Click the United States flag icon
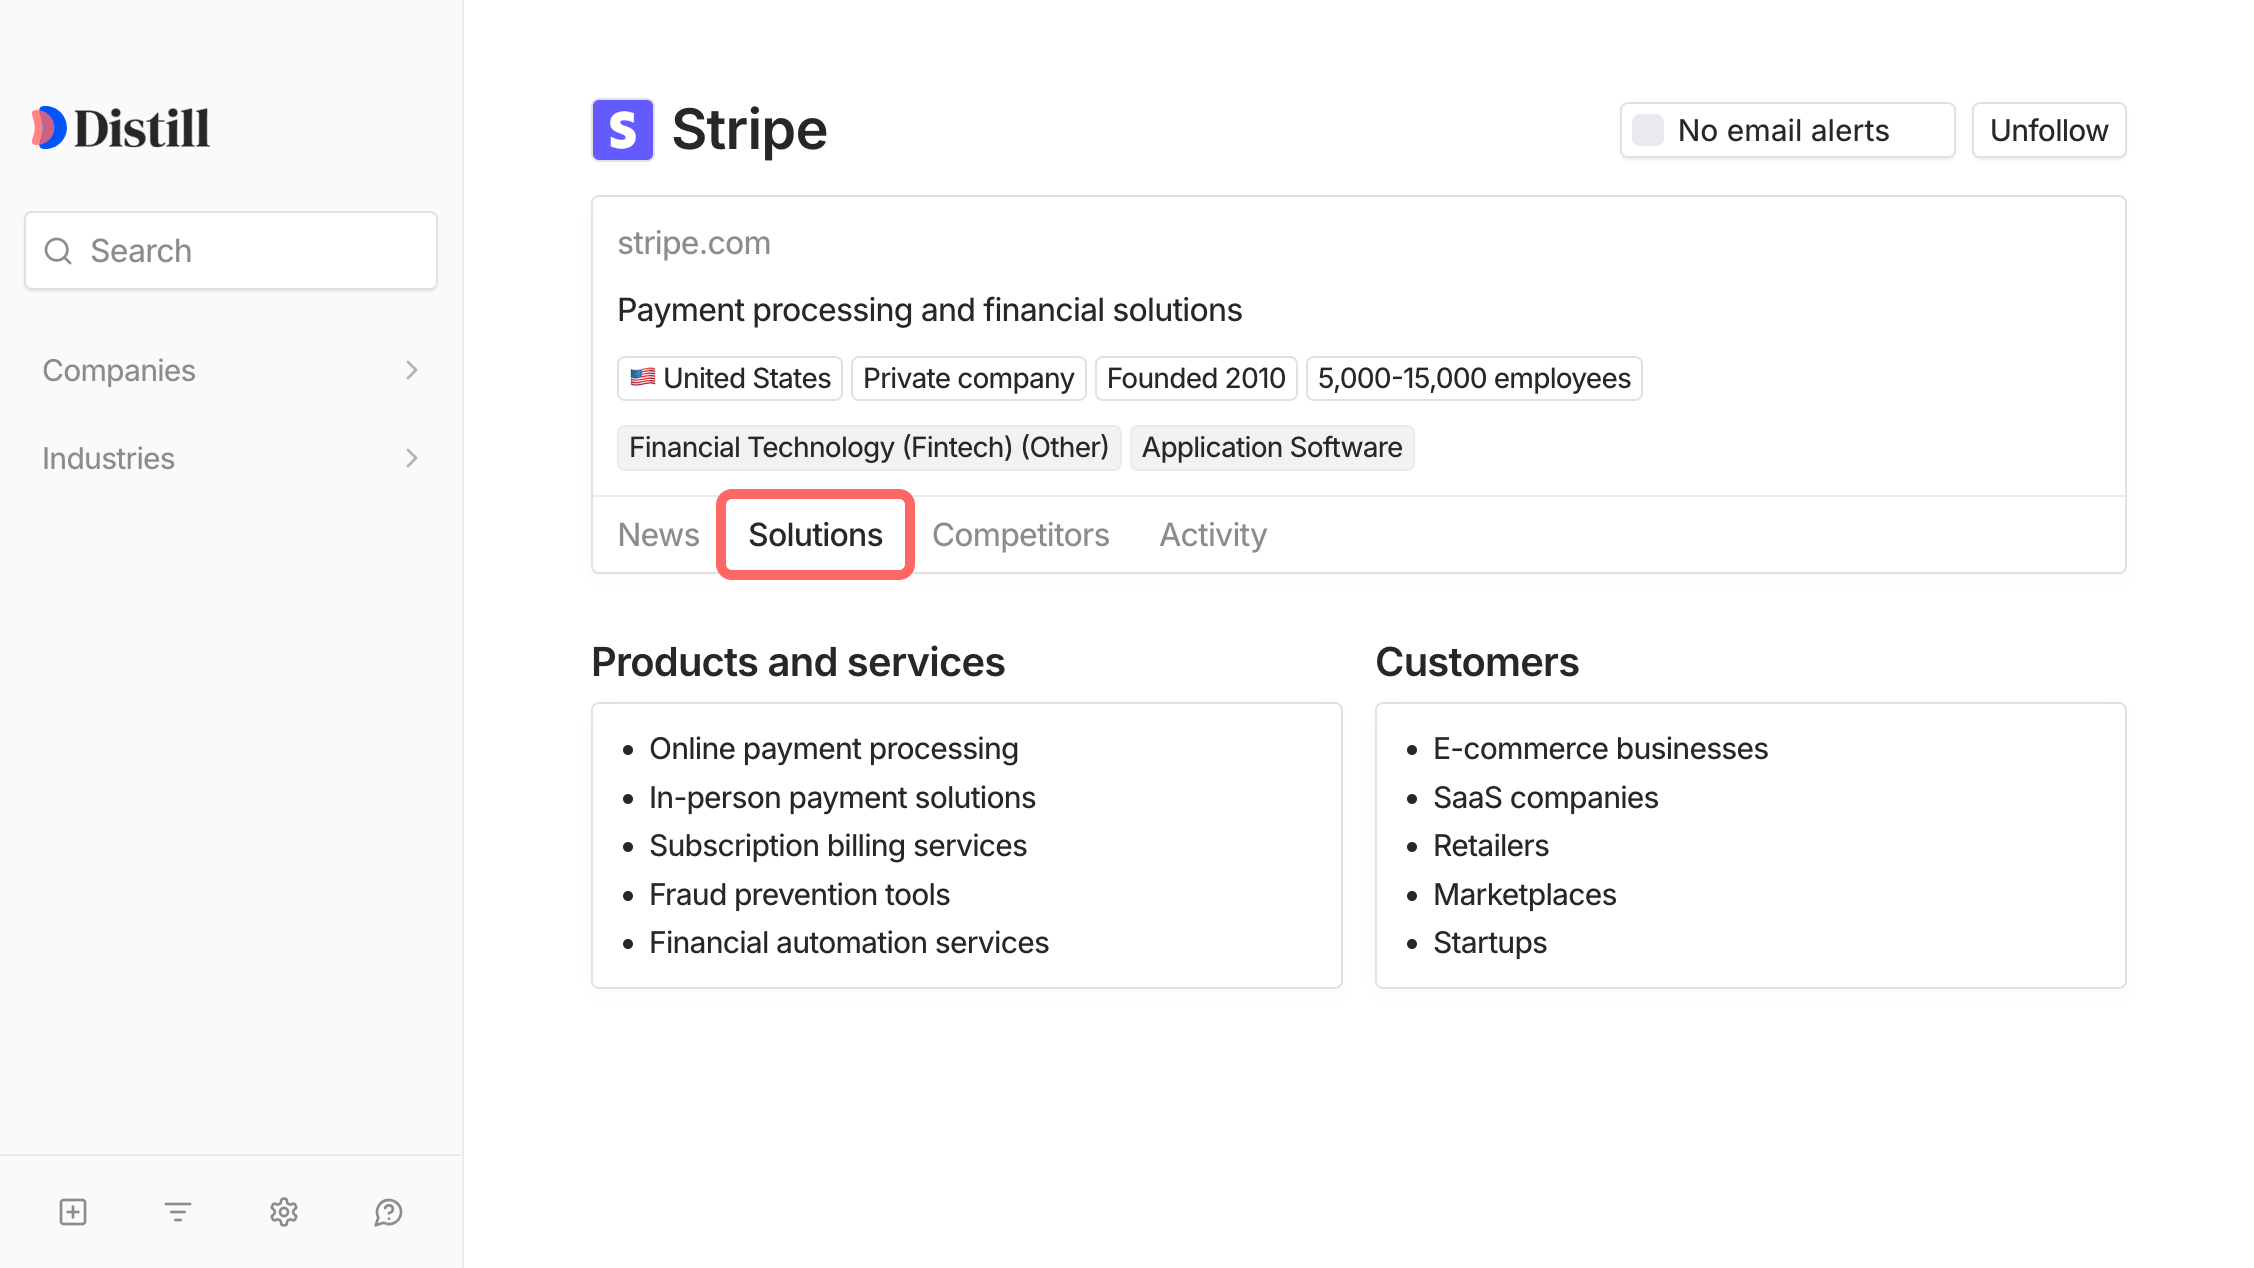 [645, 377]
